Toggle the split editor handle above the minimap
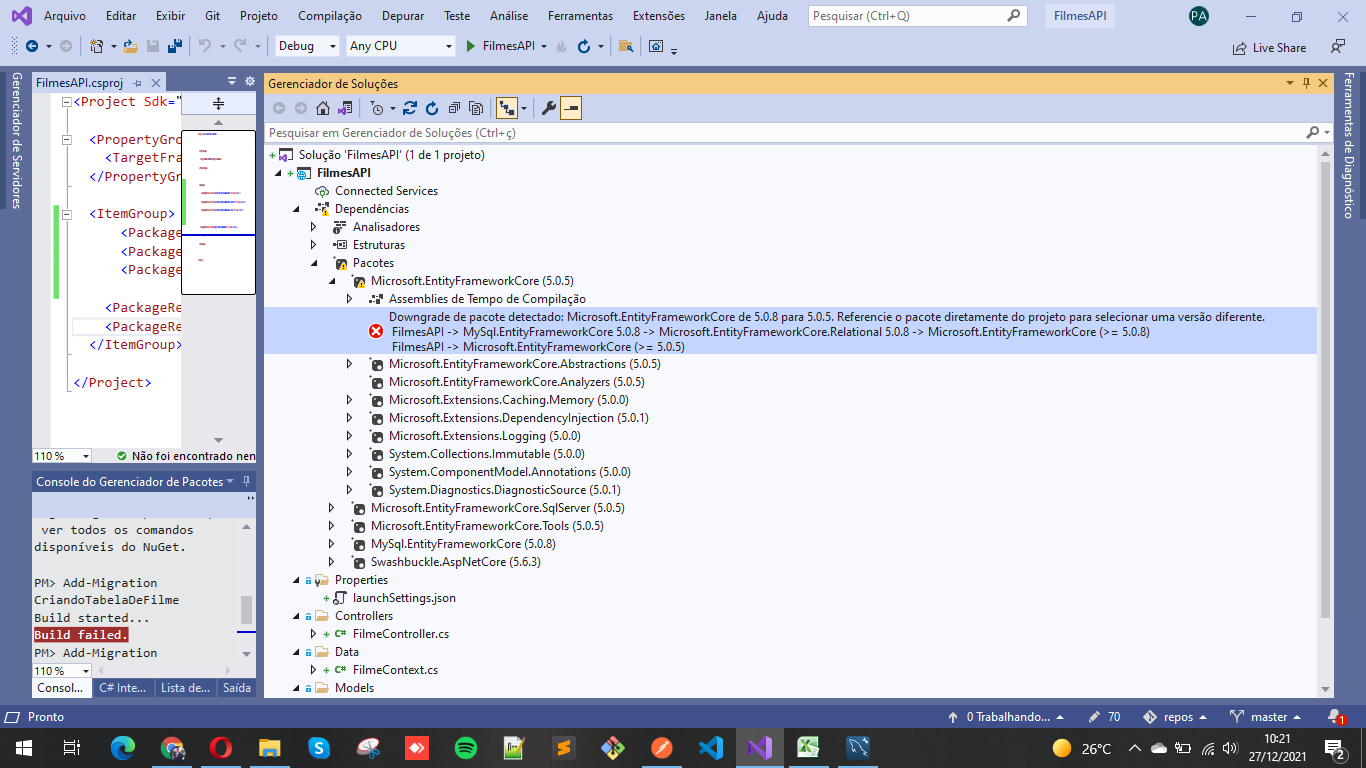 point(218,103)
